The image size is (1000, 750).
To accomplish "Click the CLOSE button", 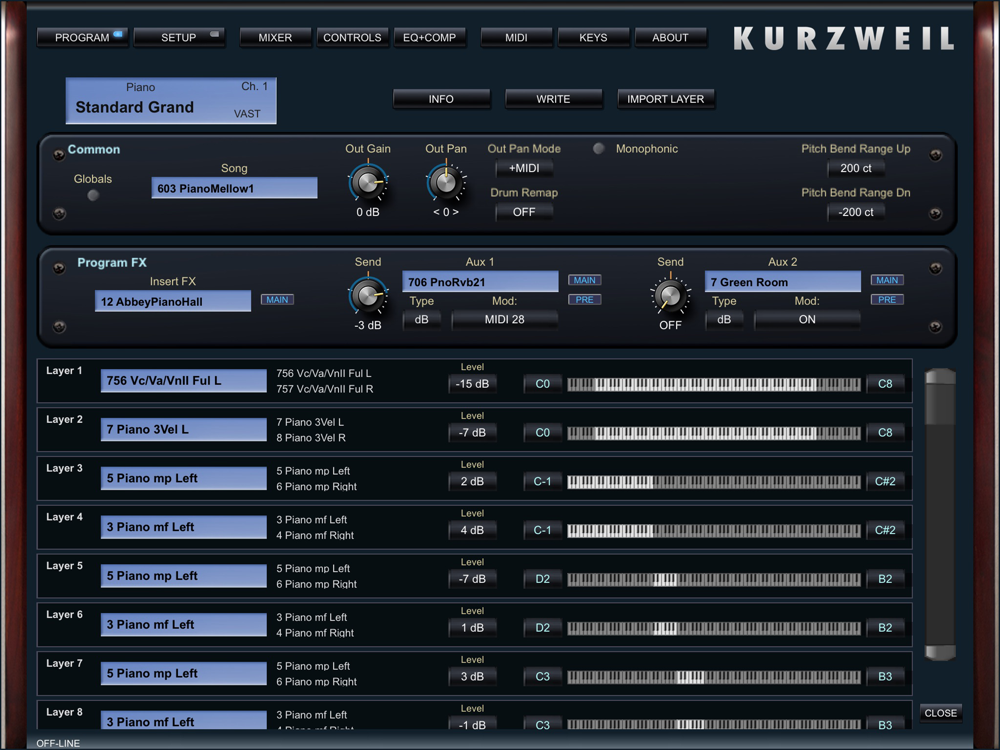I will pos(941,713).
